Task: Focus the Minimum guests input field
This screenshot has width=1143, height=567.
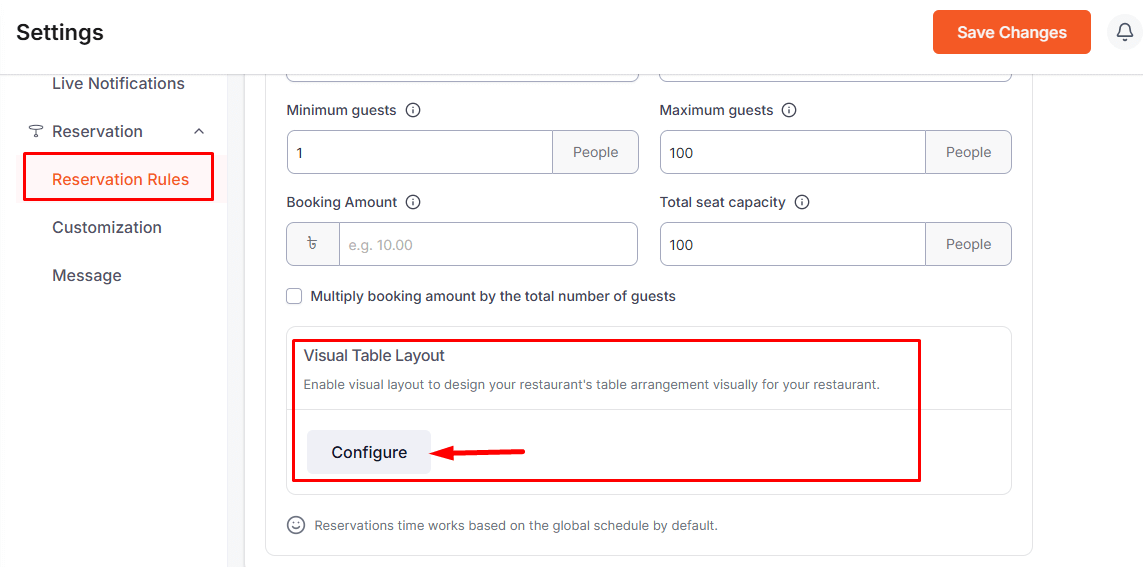Action: pyautogui.click(x=419, y=152)
